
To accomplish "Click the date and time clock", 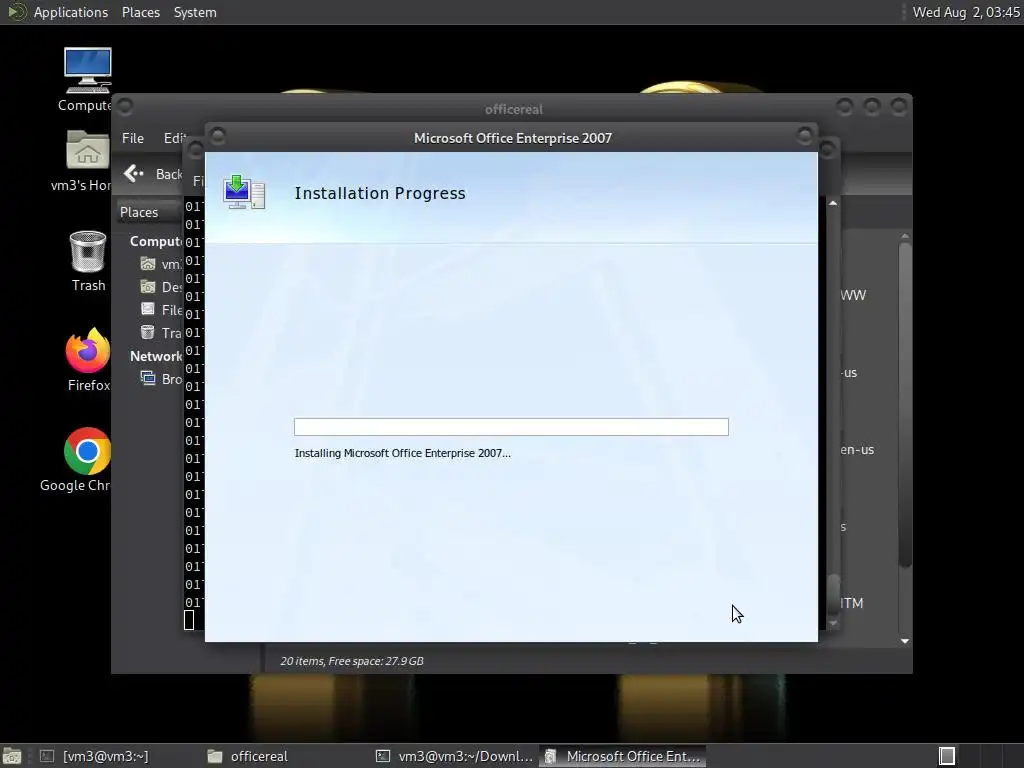I will point(966,12).
